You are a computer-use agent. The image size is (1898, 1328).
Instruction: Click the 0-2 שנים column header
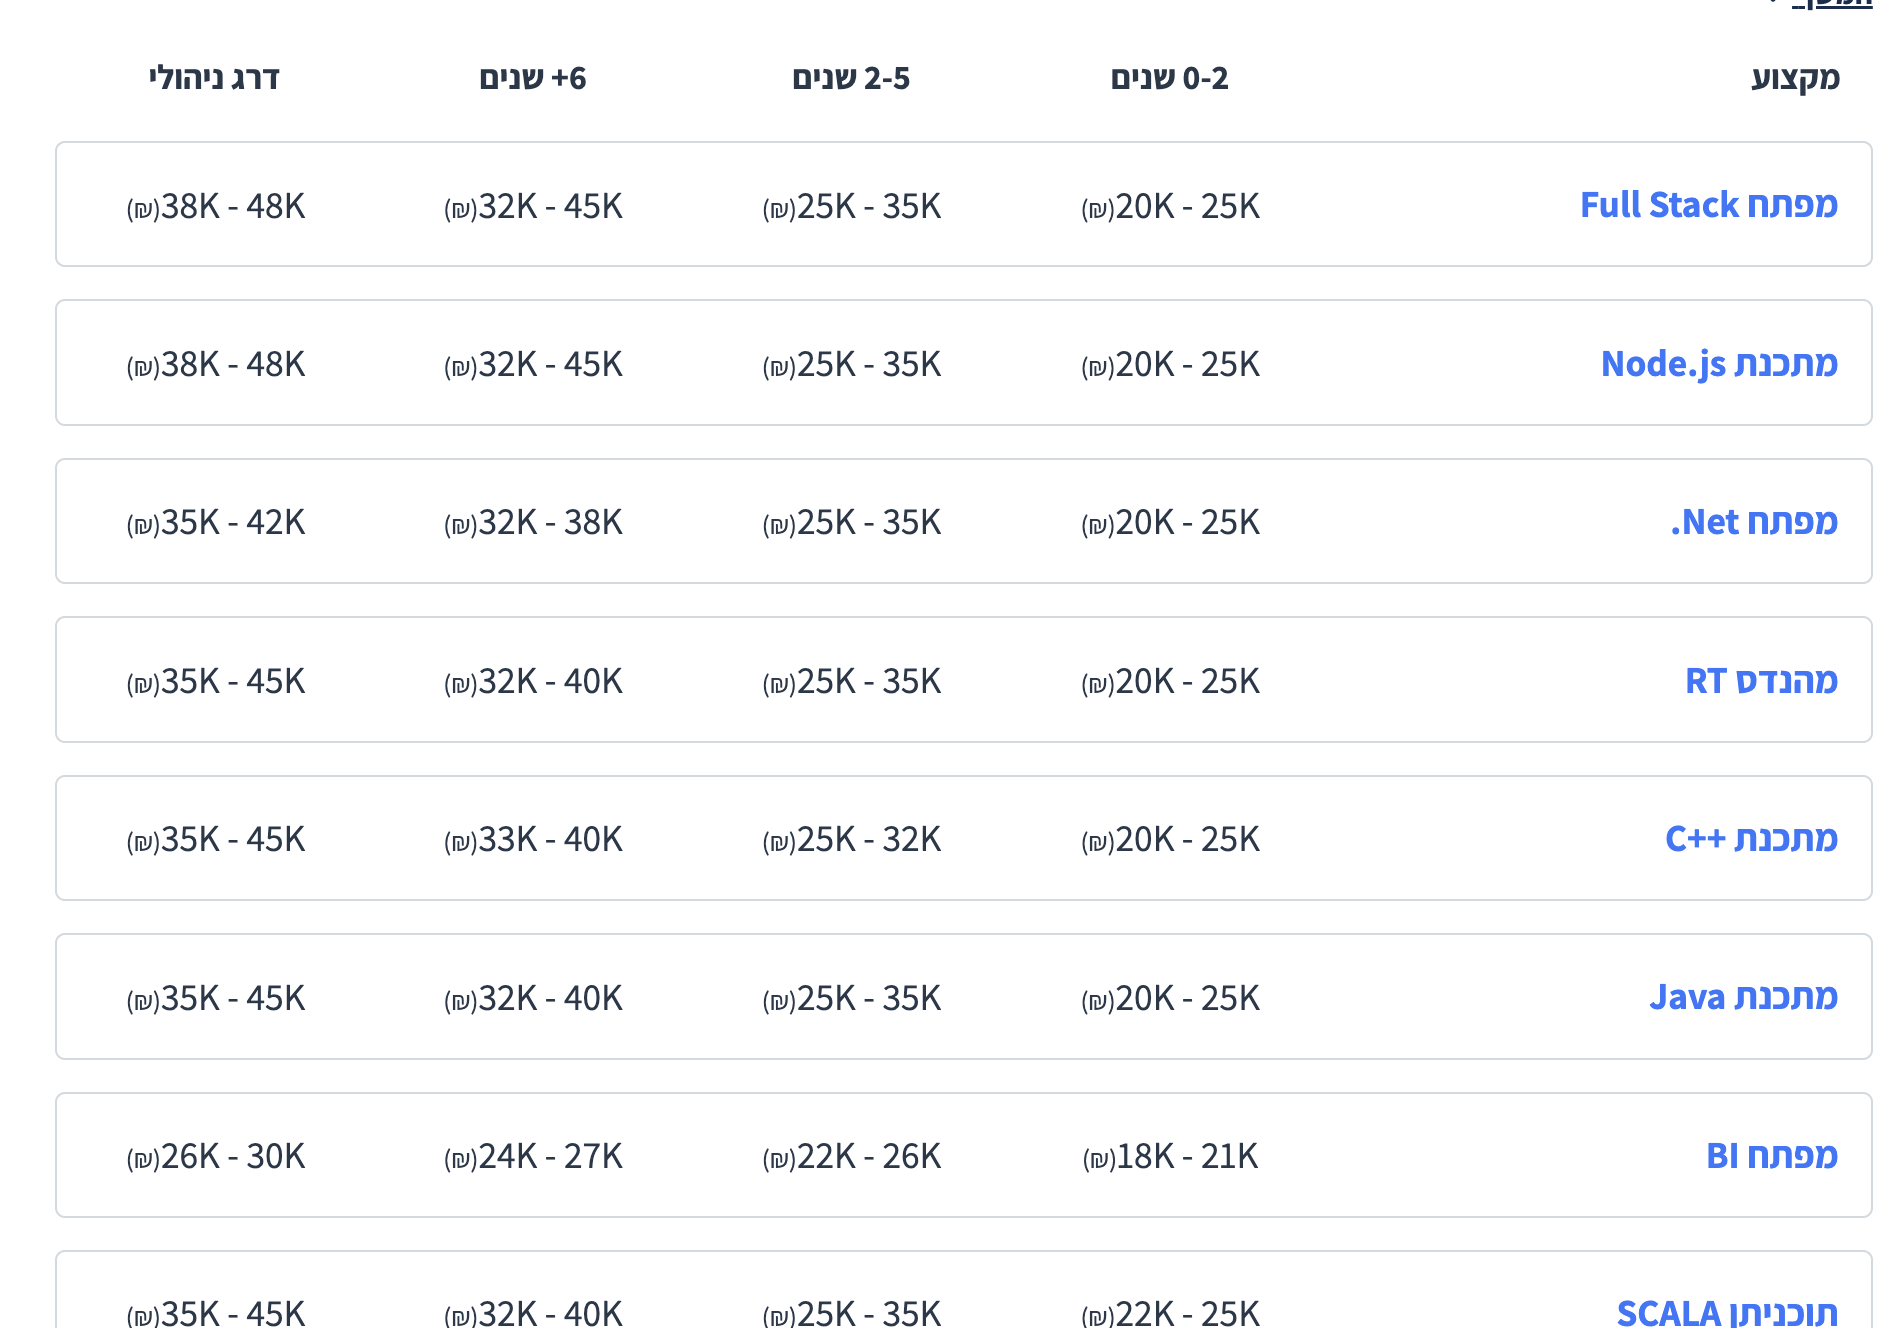(1169, 78)
